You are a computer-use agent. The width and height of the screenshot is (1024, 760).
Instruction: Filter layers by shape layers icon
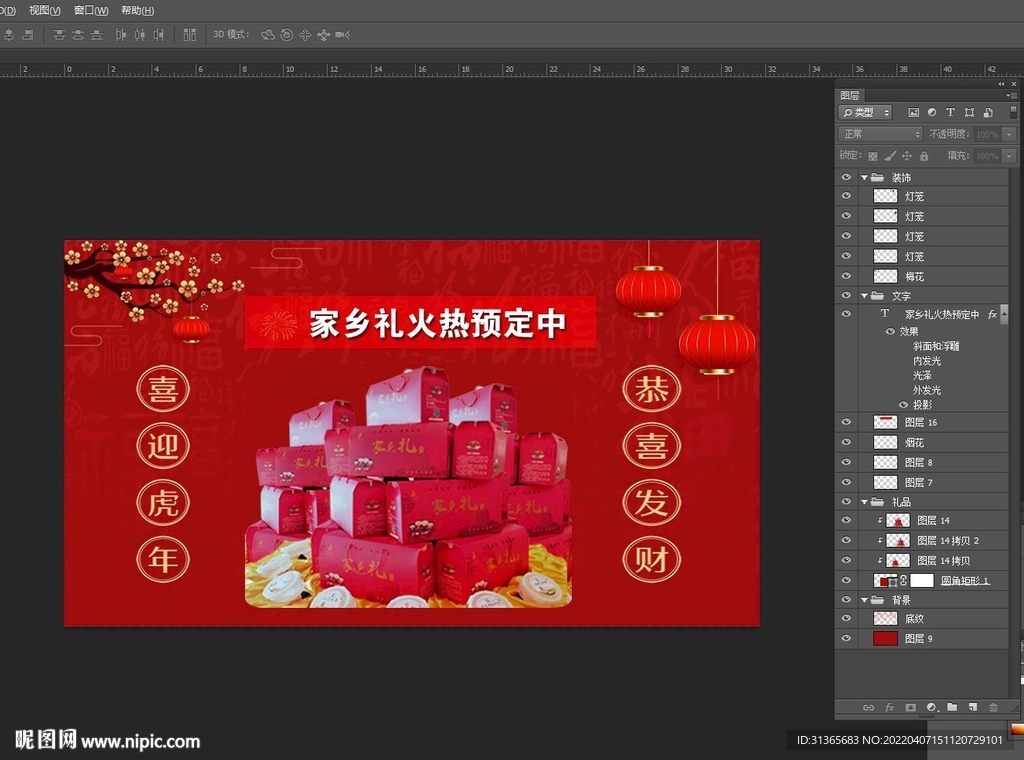tap(969, 112)
